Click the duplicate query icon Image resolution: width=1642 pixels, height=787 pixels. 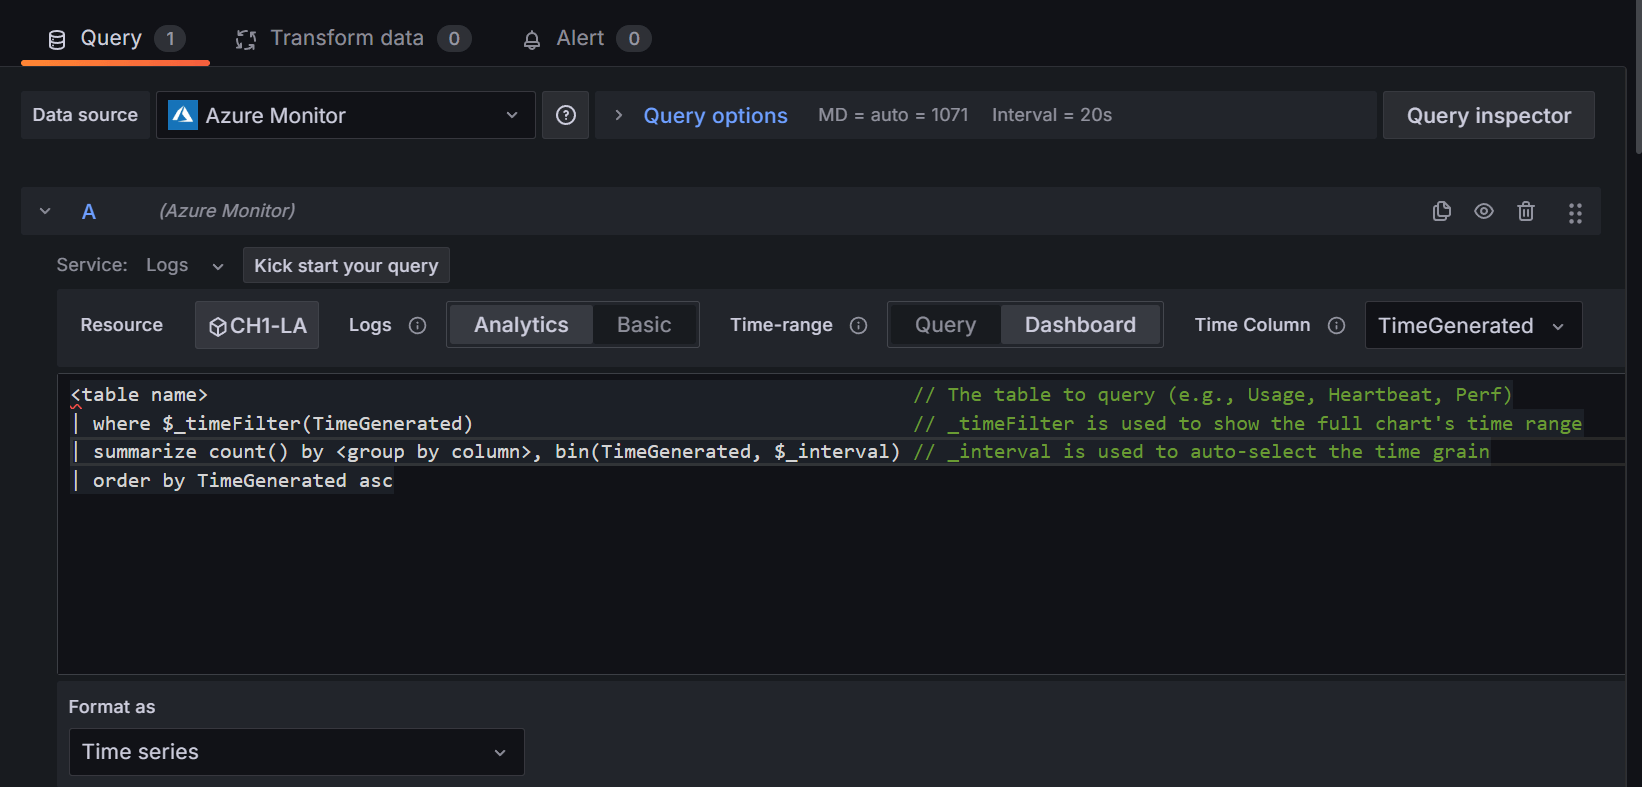pos(1441,211)
